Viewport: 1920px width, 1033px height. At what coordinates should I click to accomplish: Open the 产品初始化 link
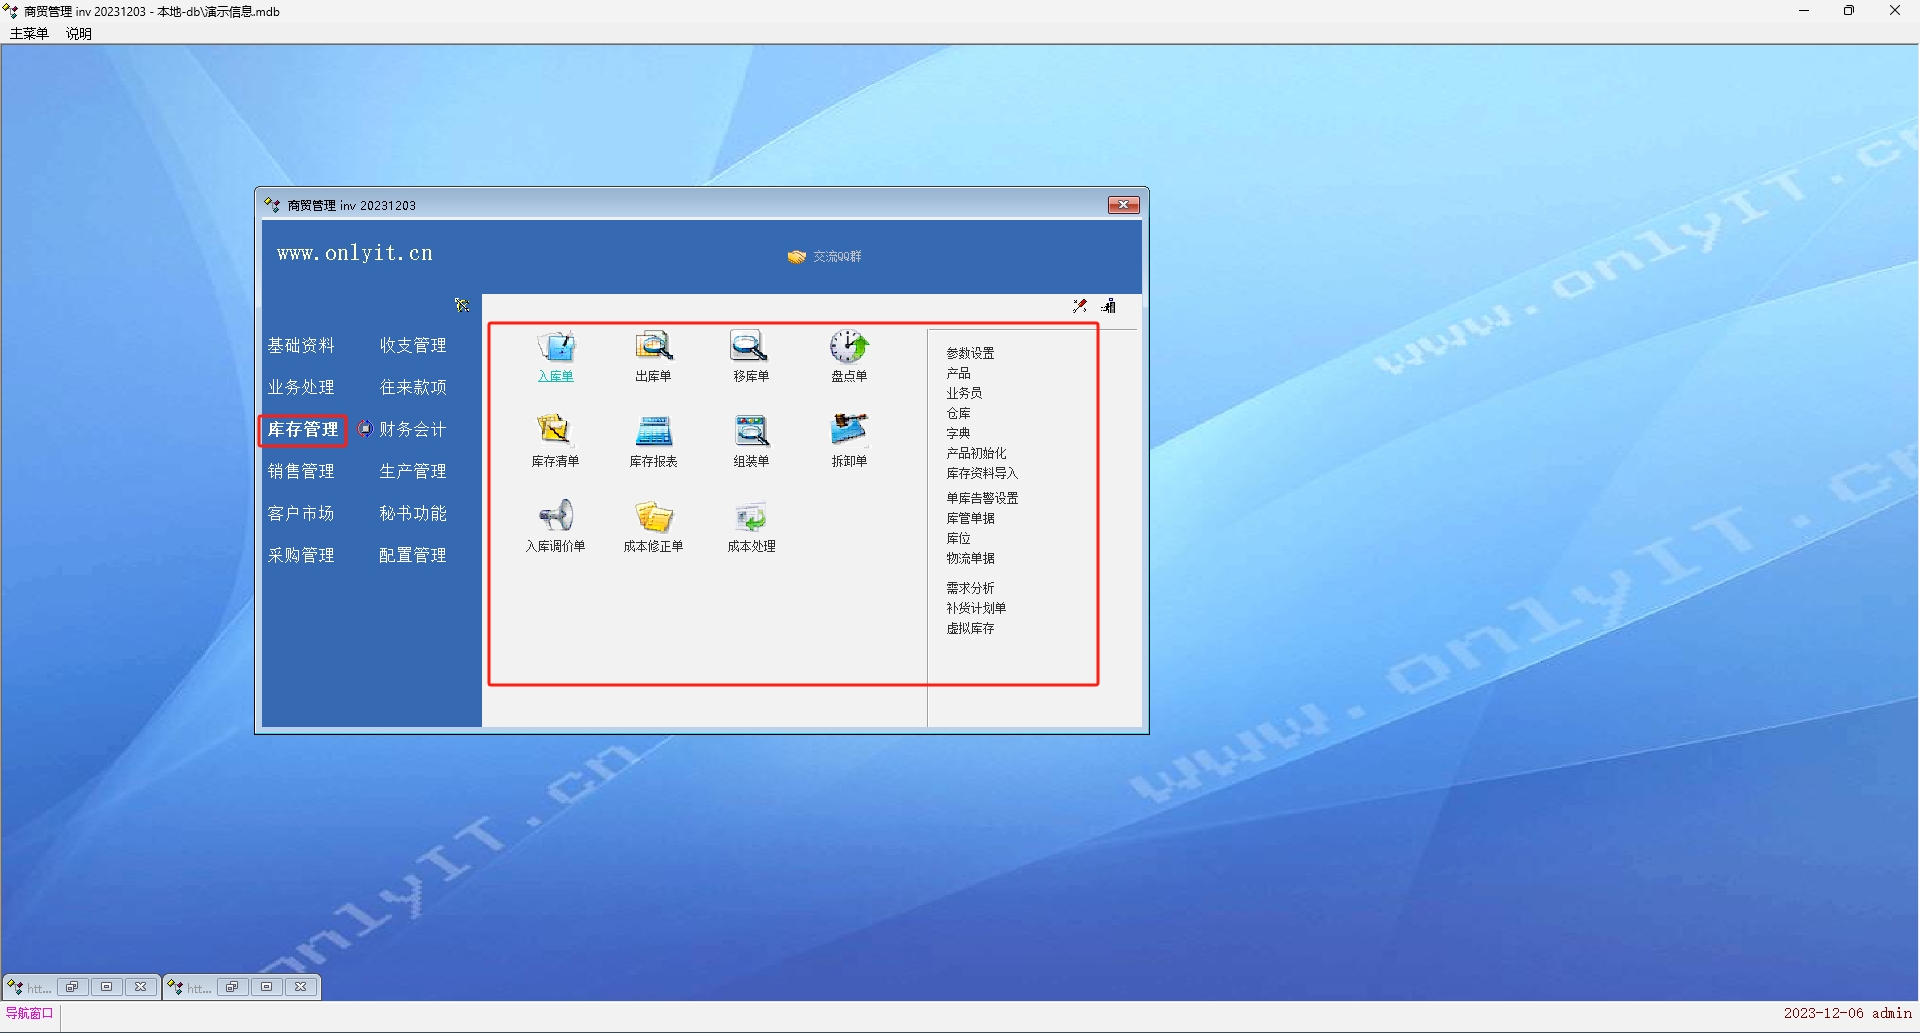[976, 453]
